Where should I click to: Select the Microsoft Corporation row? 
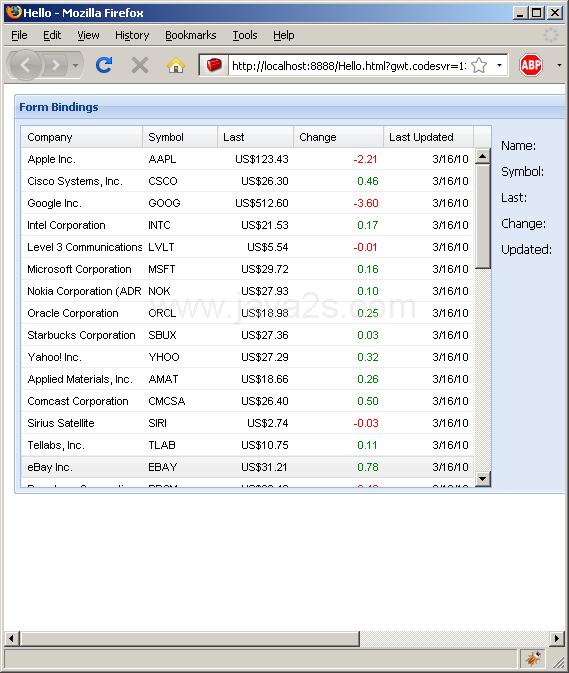247,269
